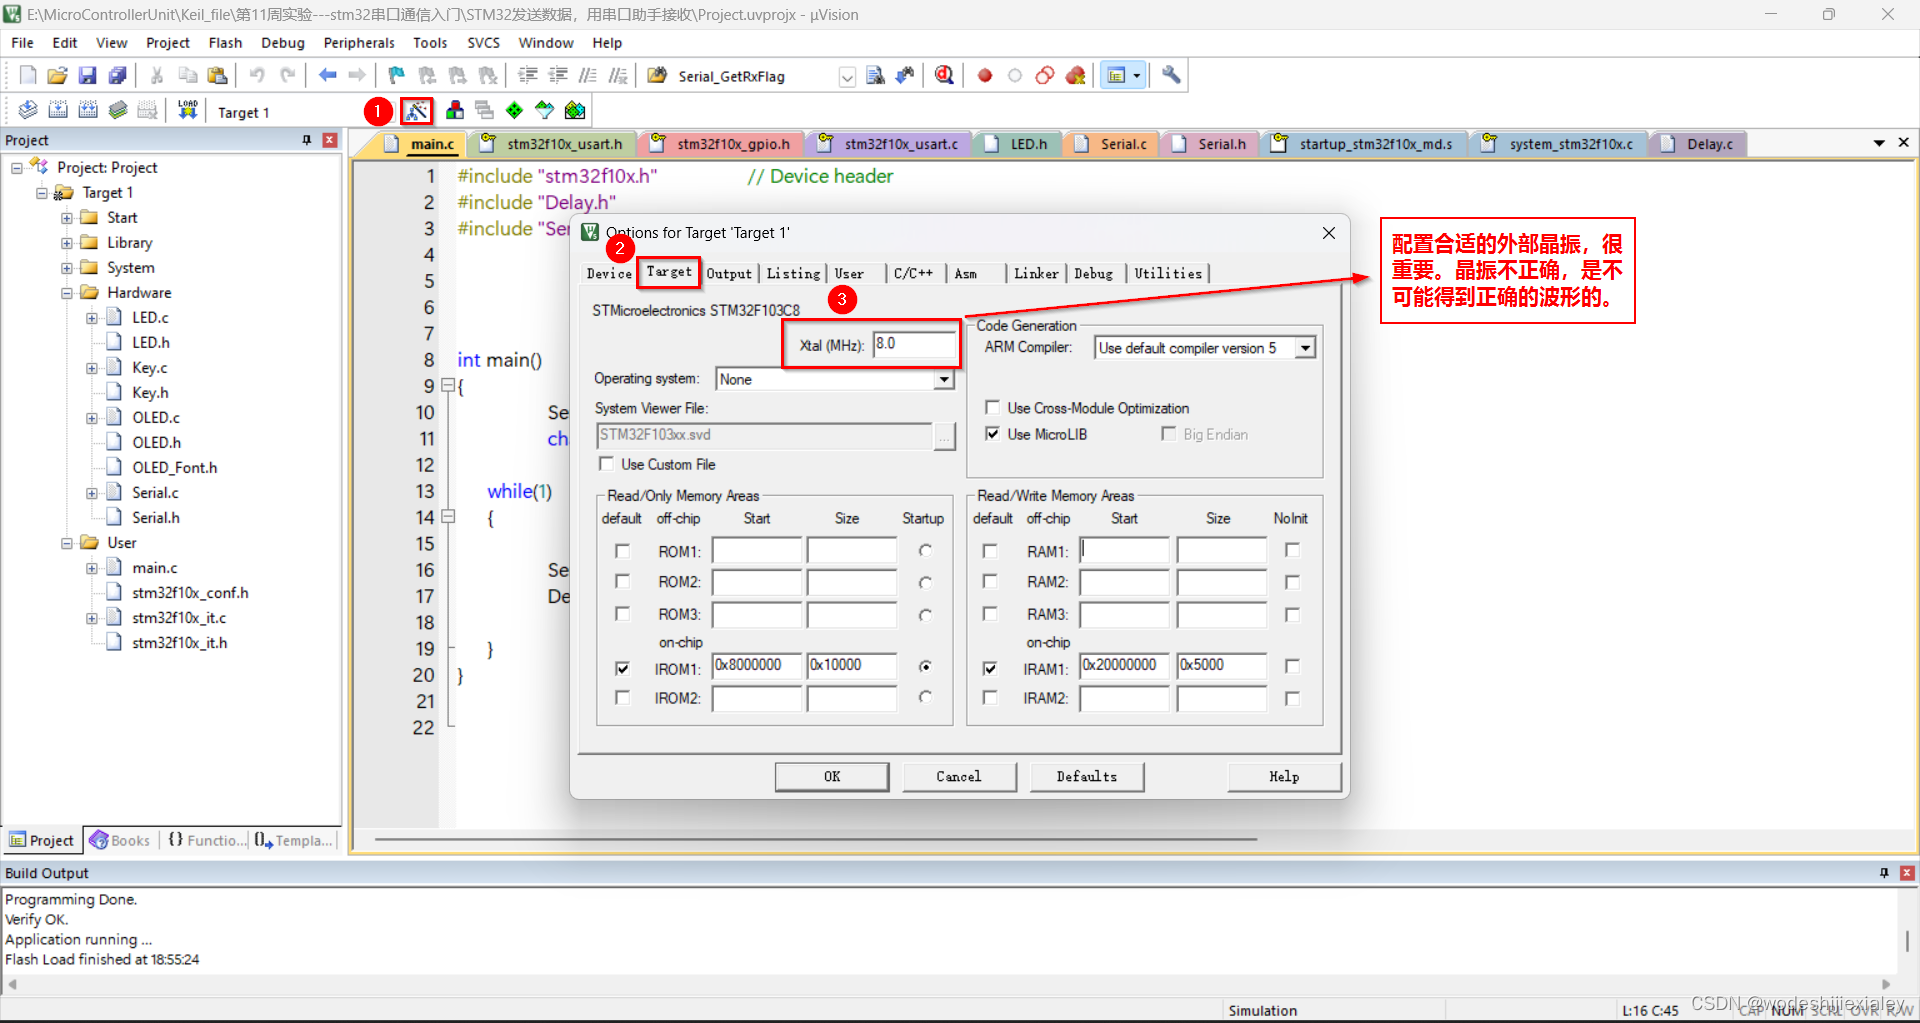Click the Help button in dialog
Image resolution: width=1920 pixels, height=1023 pixels.
click(x=1284, y=776)
